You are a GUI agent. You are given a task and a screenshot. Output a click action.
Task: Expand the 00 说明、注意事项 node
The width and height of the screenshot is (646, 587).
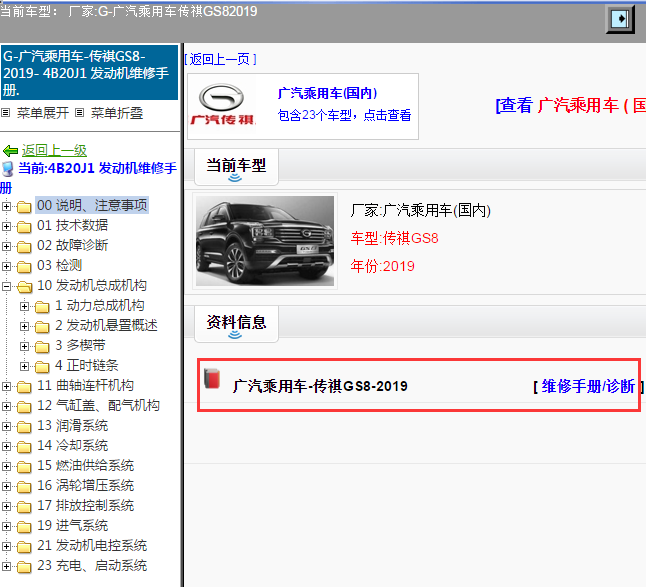coord(6,206)
